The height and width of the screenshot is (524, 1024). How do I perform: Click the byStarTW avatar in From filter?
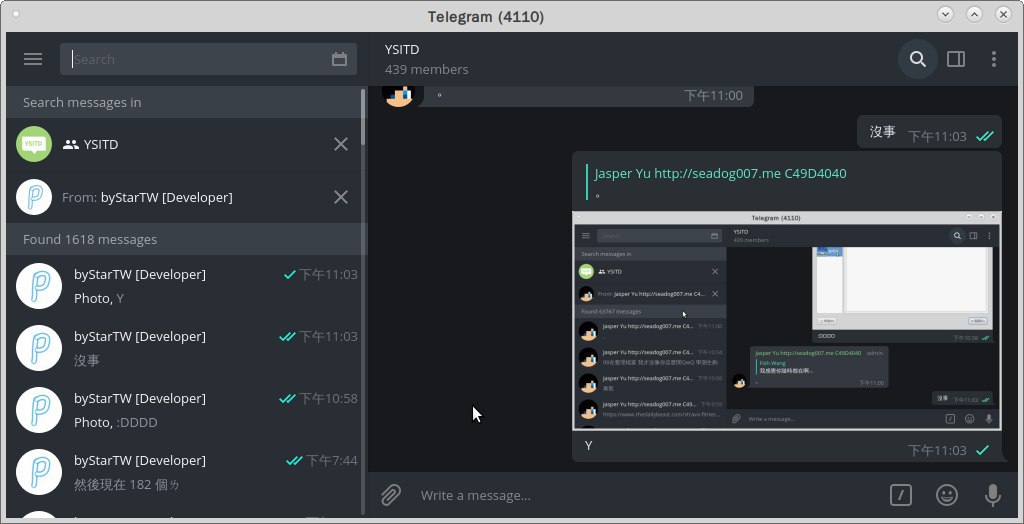pyautogui.click(x=34, y=197)
